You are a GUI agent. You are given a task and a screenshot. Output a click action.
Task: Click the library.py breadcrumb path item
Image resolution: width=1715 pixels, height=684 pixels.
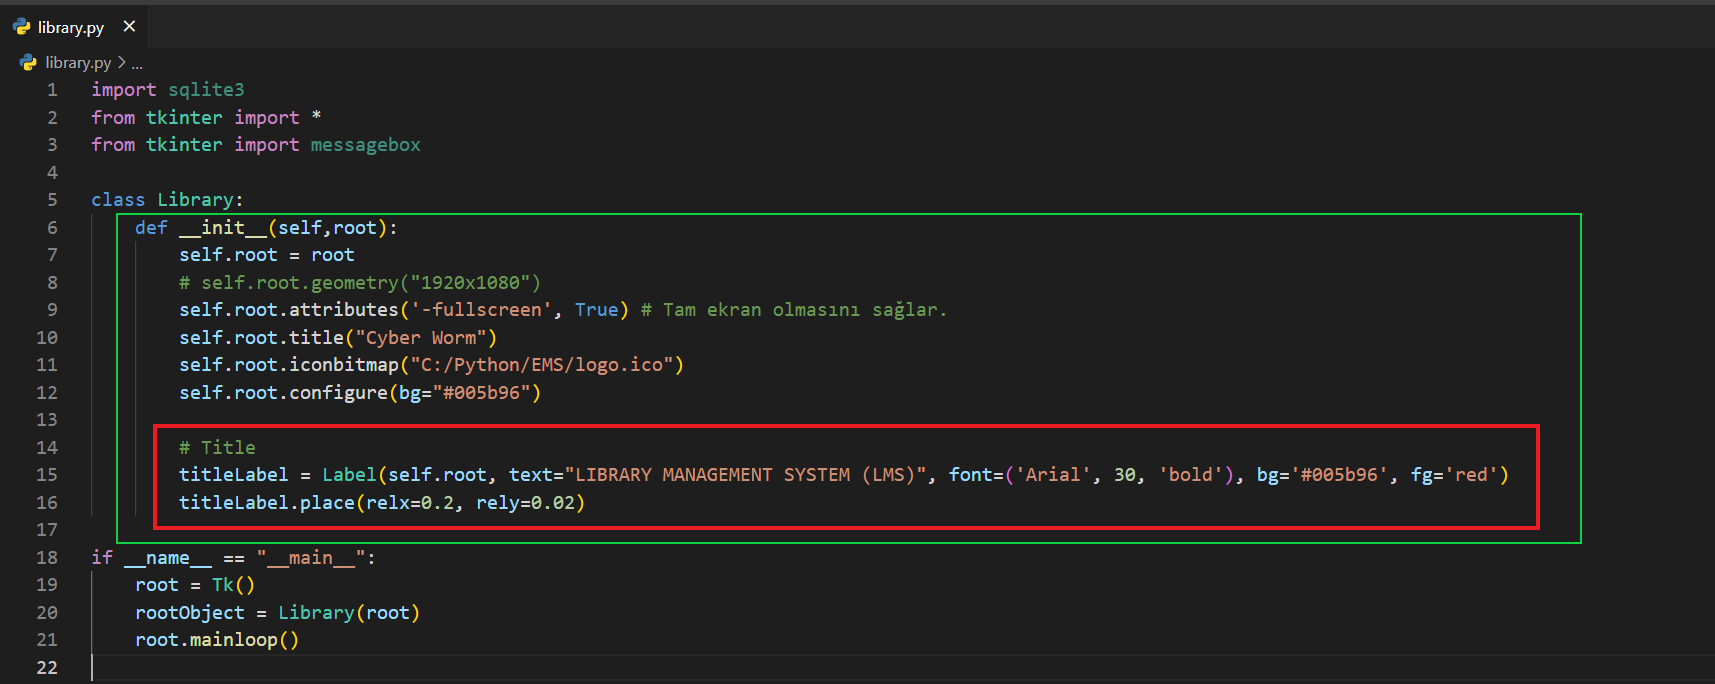click(78, 62)
